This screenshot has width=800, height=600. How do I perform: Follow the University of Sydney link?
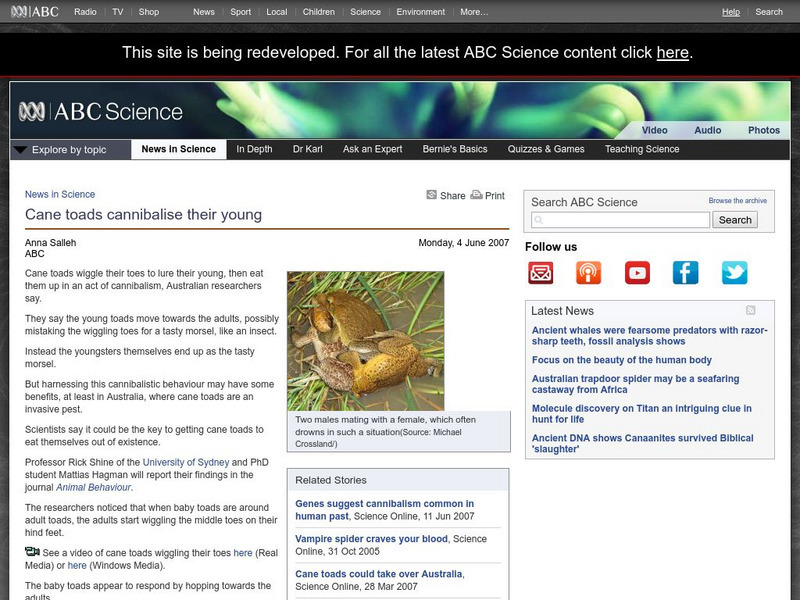187,462
